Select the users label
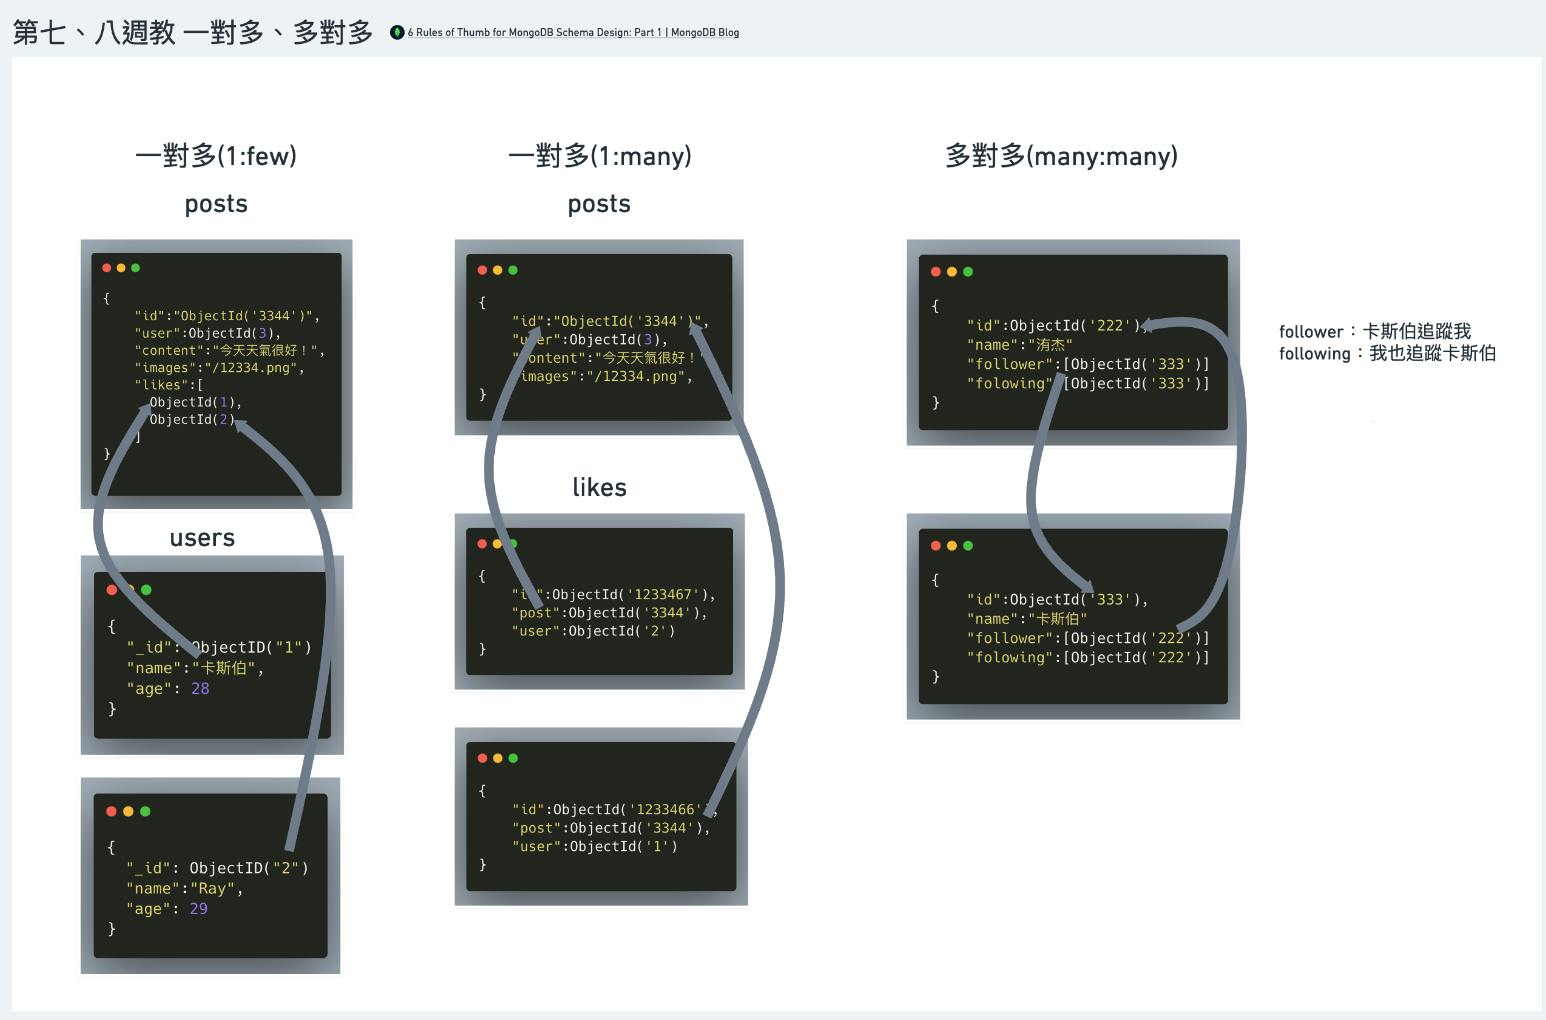The height and width of the screenshot is (1020, 1546). click(202, 538)
